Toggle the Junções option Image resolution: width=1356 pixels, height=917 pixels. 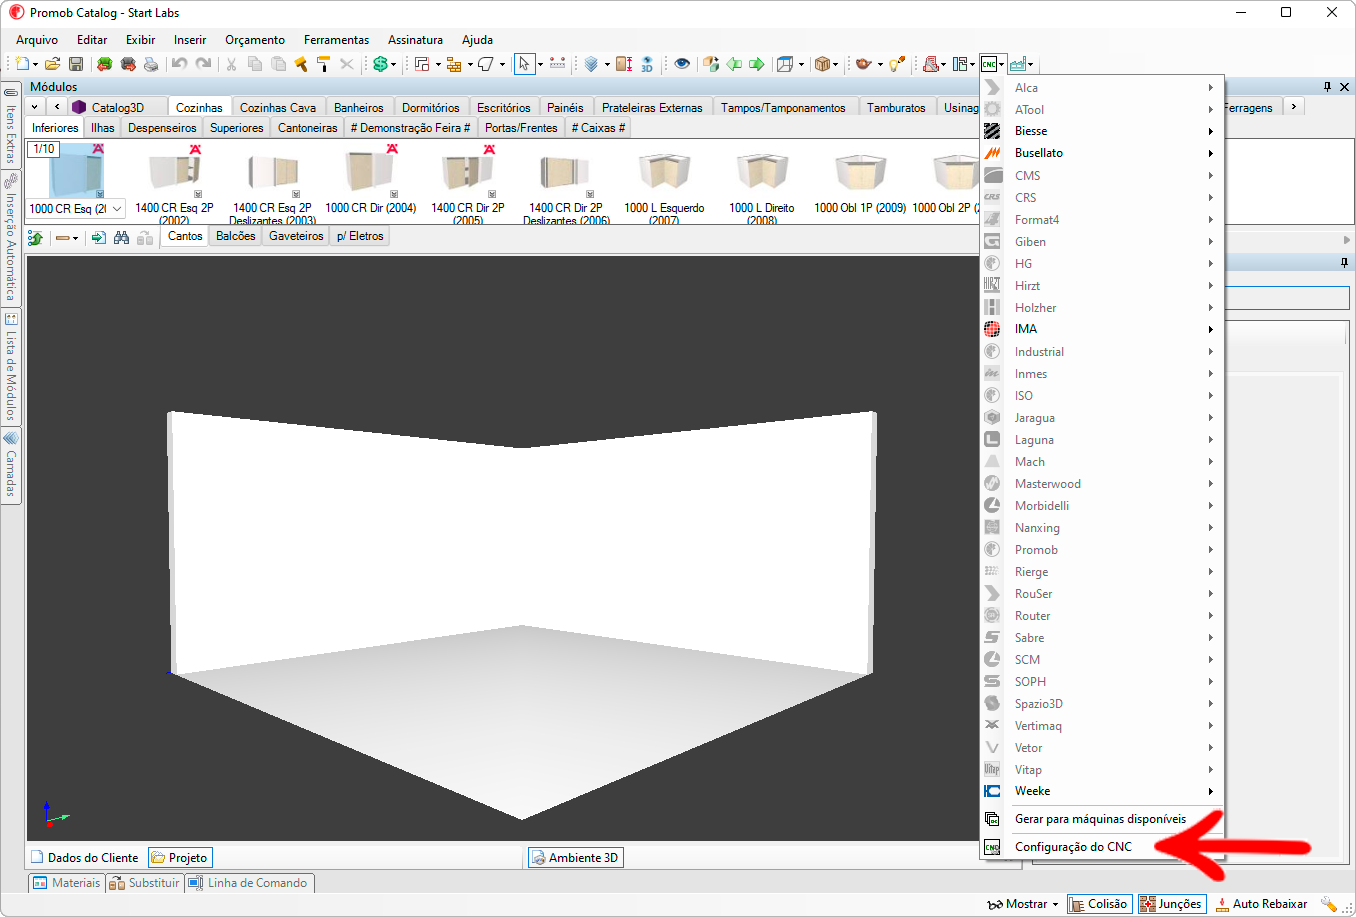(x=1171, y=904)
